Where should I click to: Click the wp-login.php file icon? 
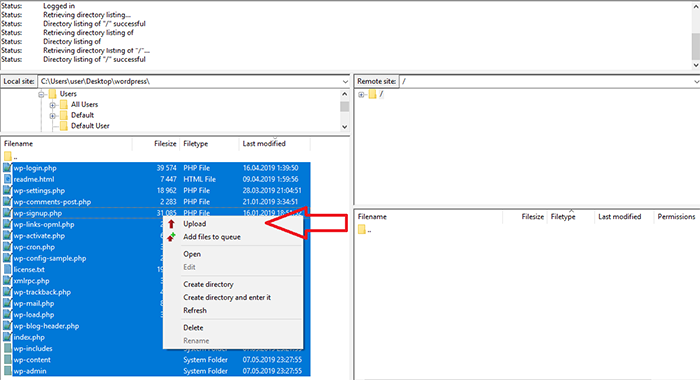[7, 168]
